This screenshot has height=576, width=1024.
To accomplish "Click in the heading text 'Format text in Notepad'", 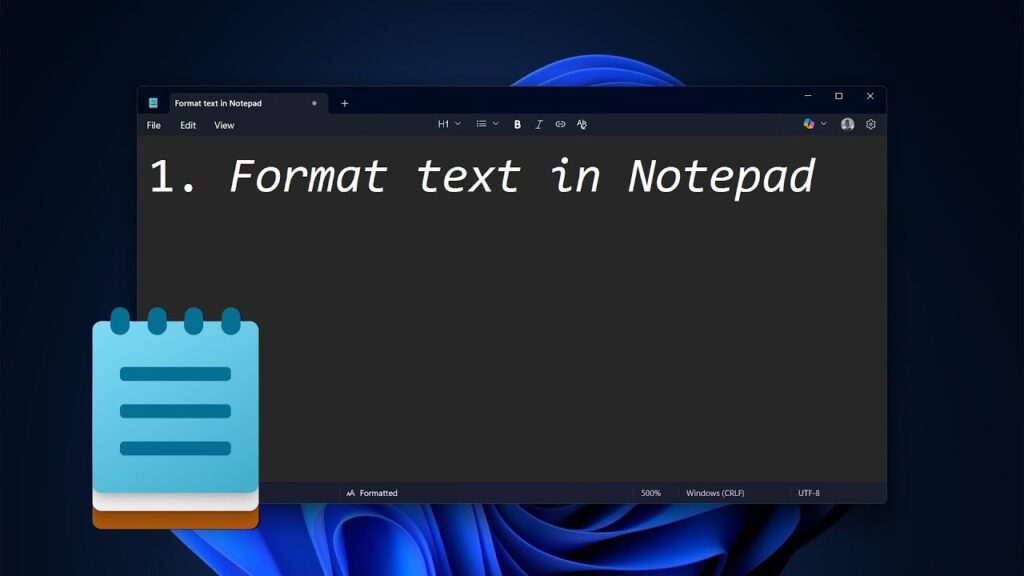I will 520,177.
